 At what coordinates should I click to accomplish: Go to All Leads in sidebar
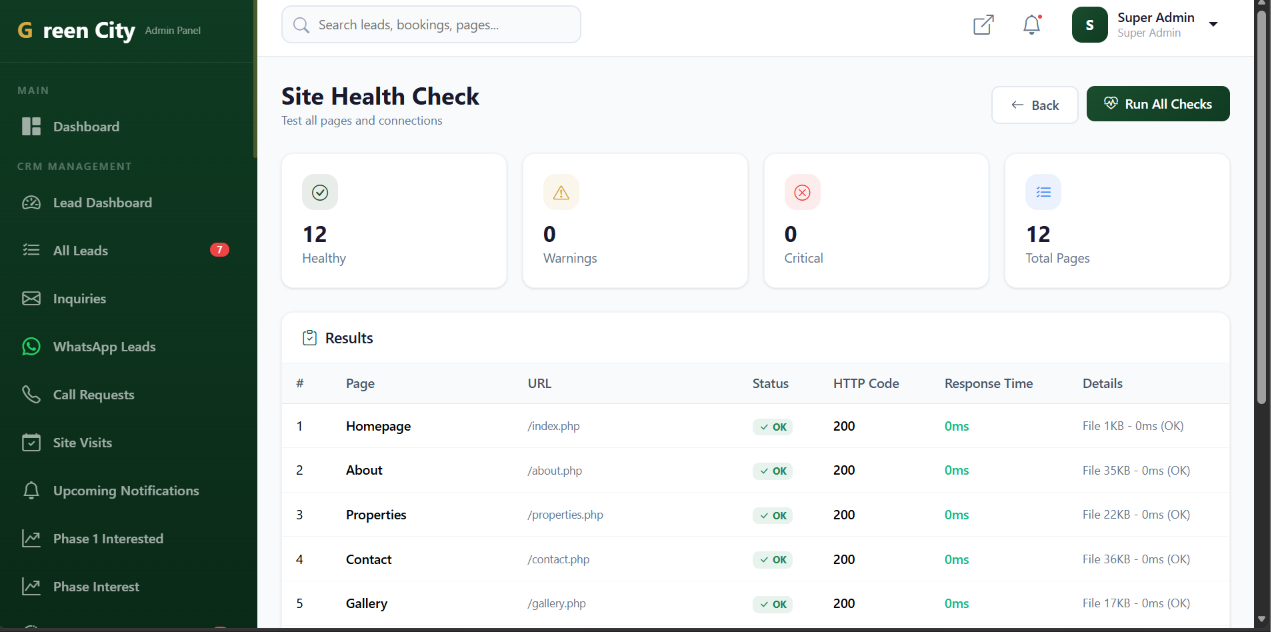(127, 250)
